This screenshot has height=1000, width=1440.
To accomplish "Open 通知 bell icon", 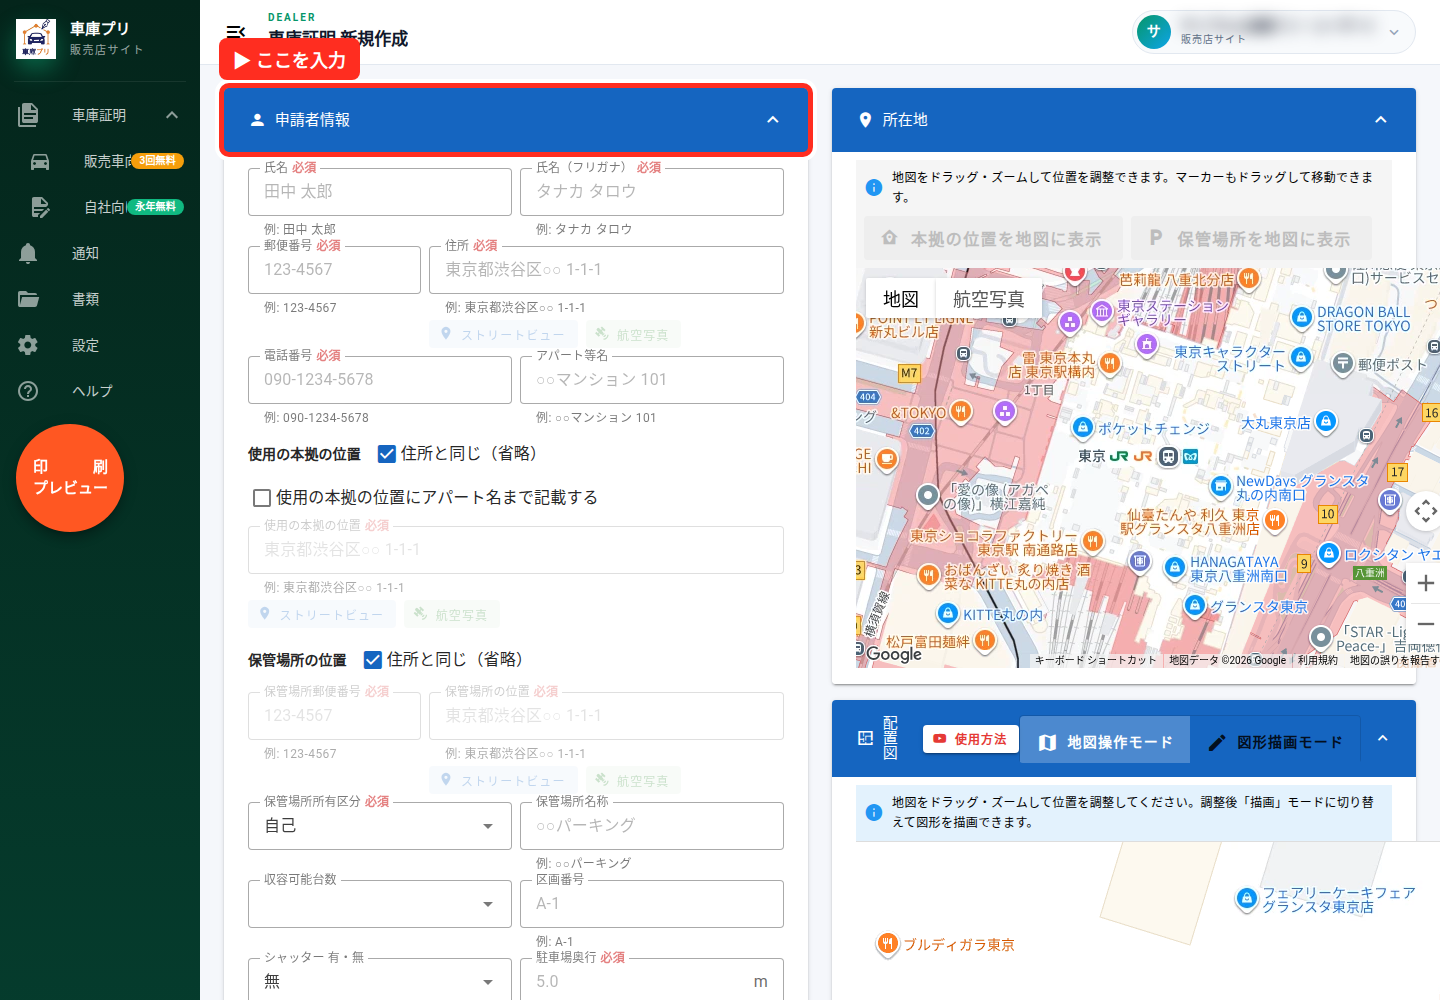I will [x=28, y=253].
